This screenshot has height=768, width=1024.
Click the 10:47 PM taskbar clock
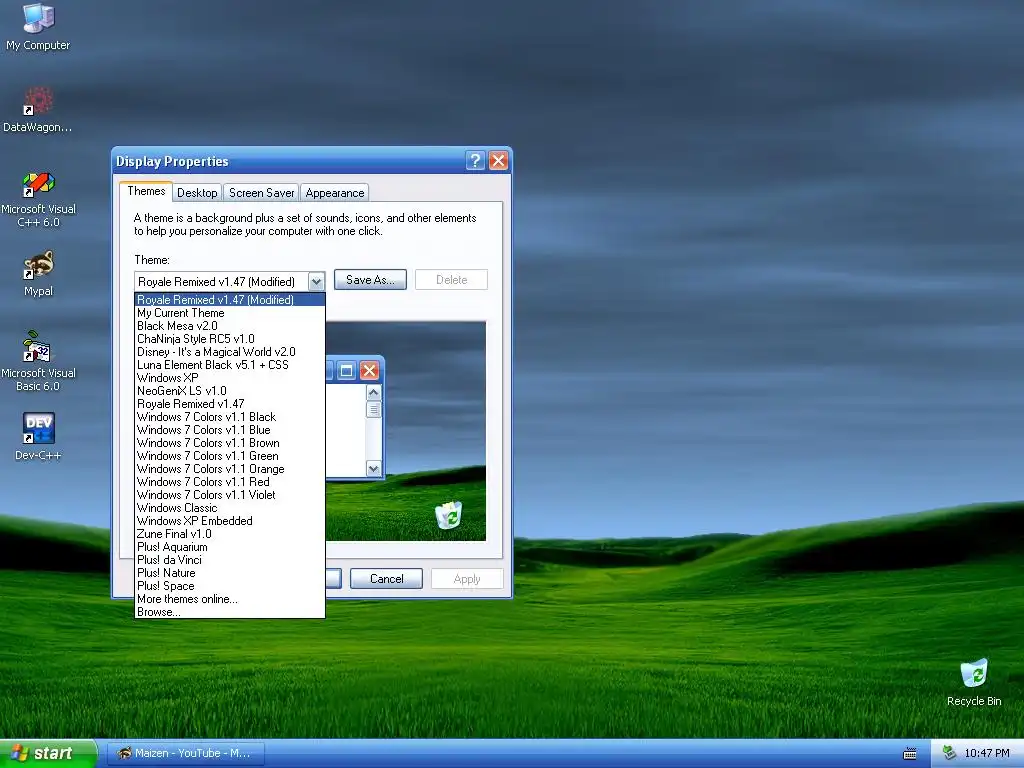987,754
